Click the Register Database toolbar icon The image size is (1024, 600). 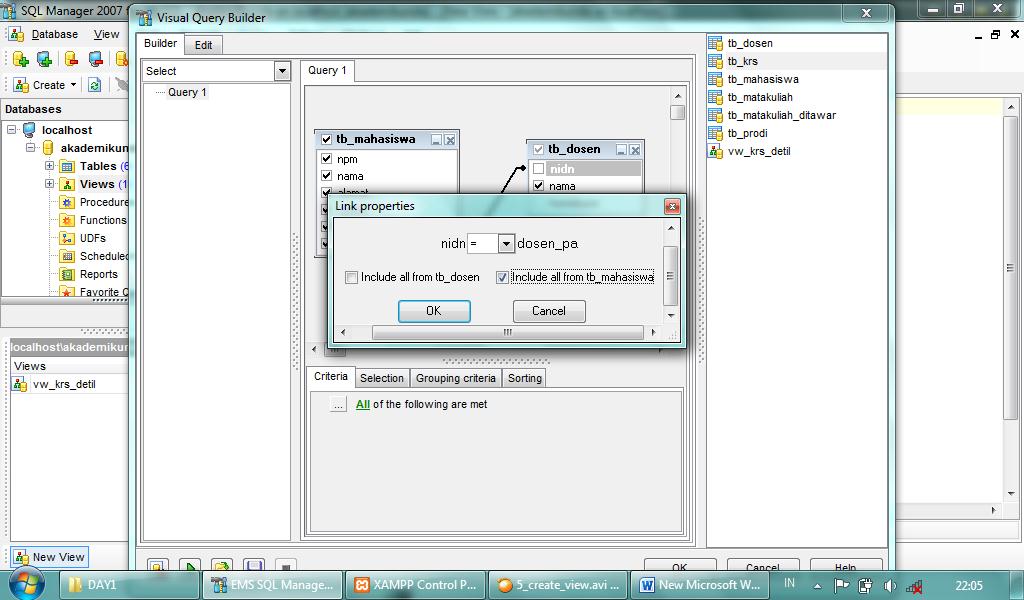click(x=20, y=59)
